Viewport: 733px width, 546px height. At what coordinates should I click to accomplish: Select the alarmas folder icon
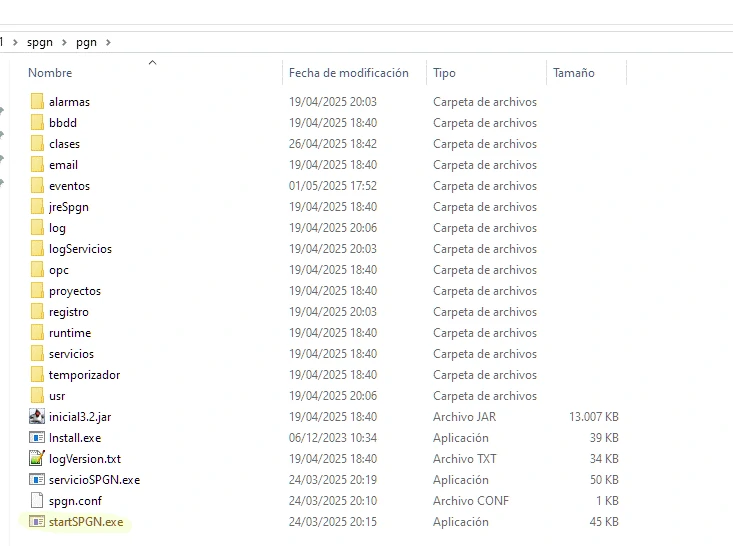37,102
